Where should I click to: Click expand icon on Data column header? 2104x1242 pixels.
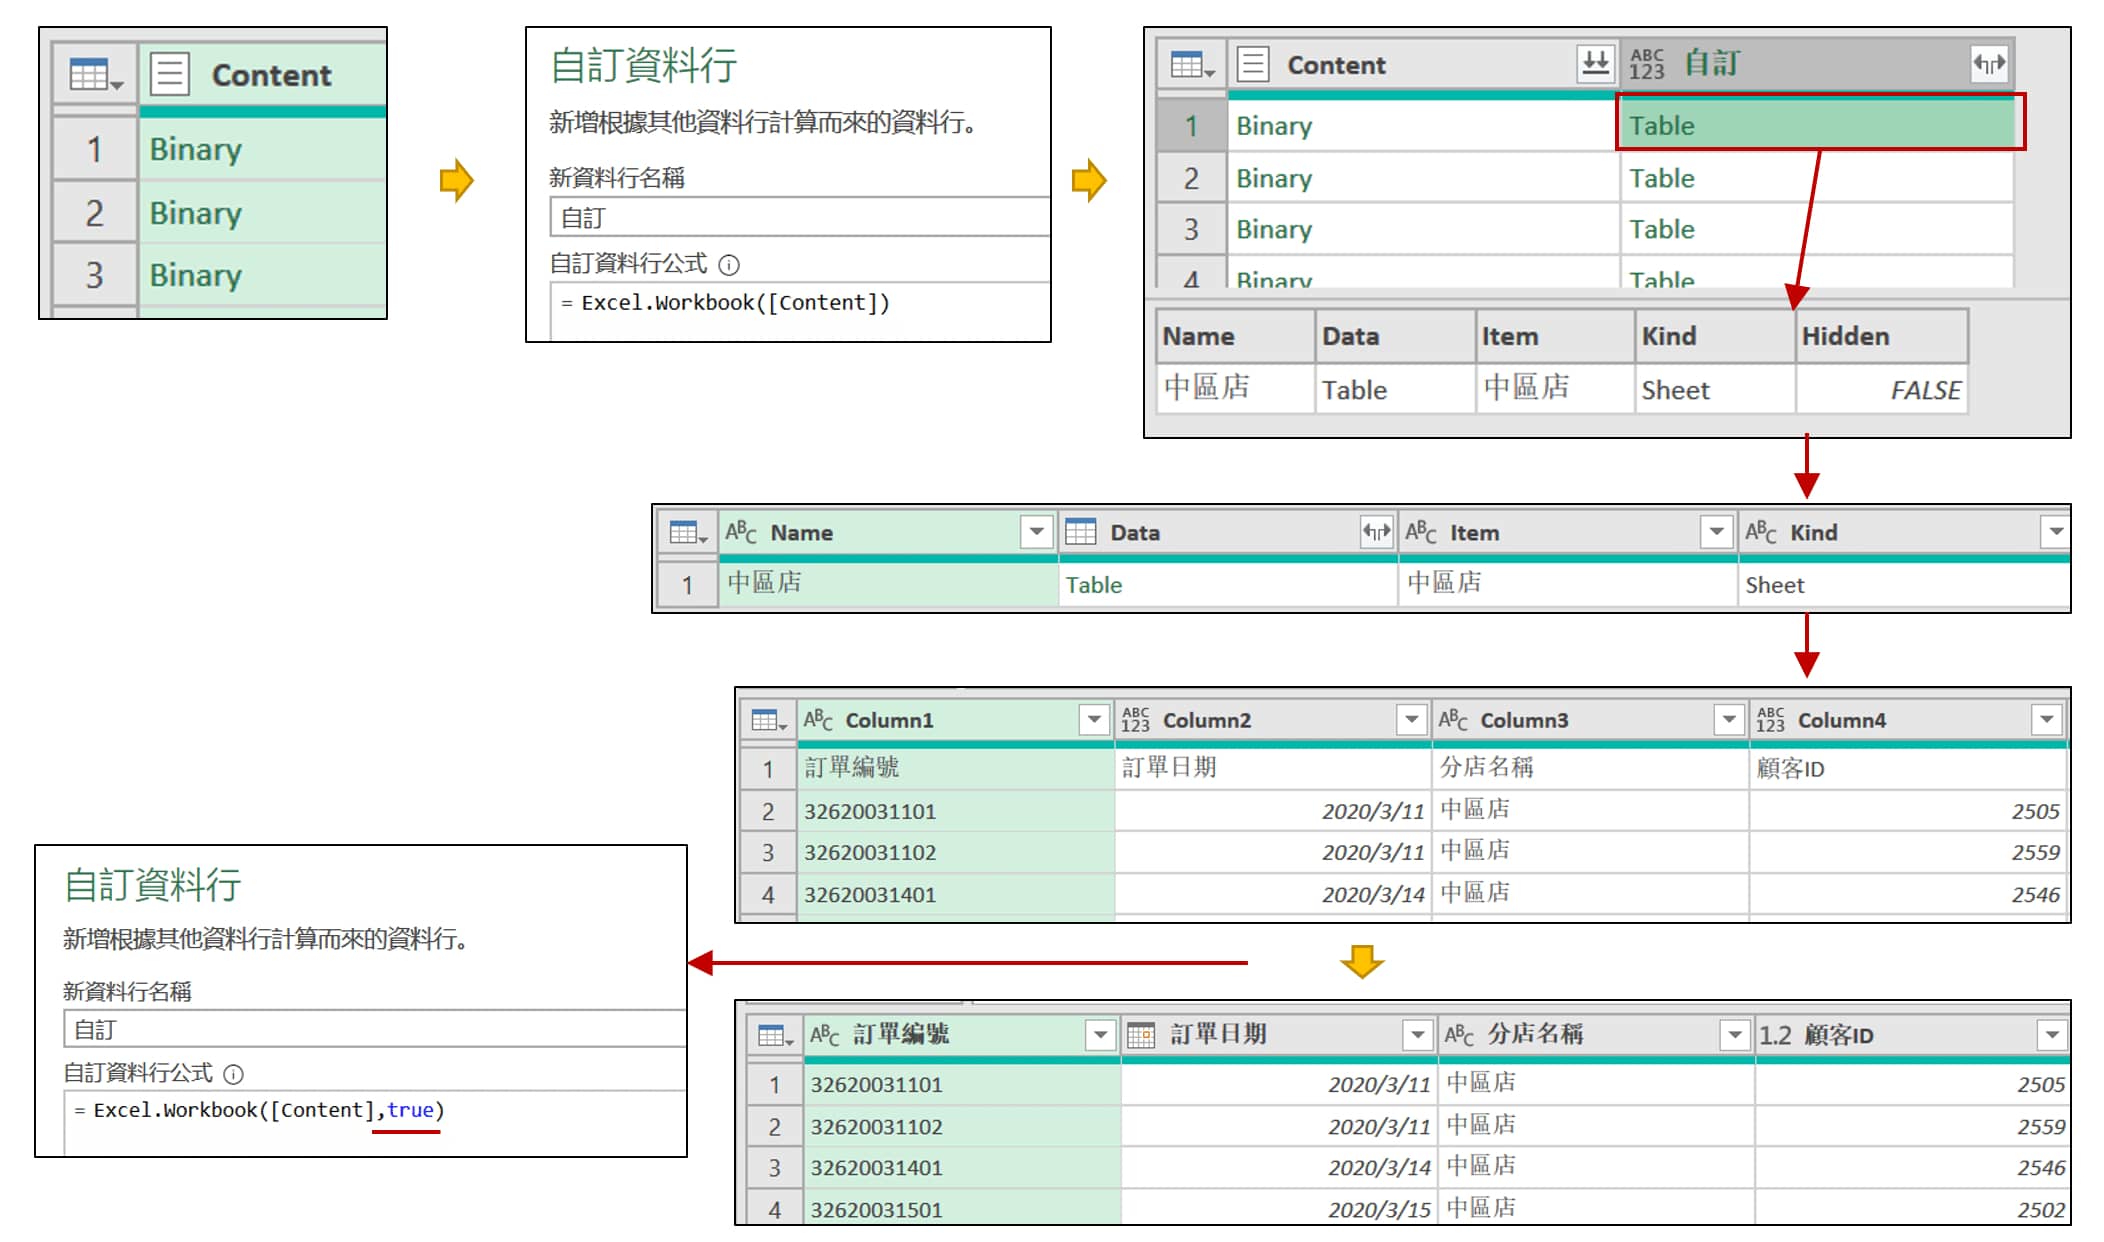(x=1376, y=532)
